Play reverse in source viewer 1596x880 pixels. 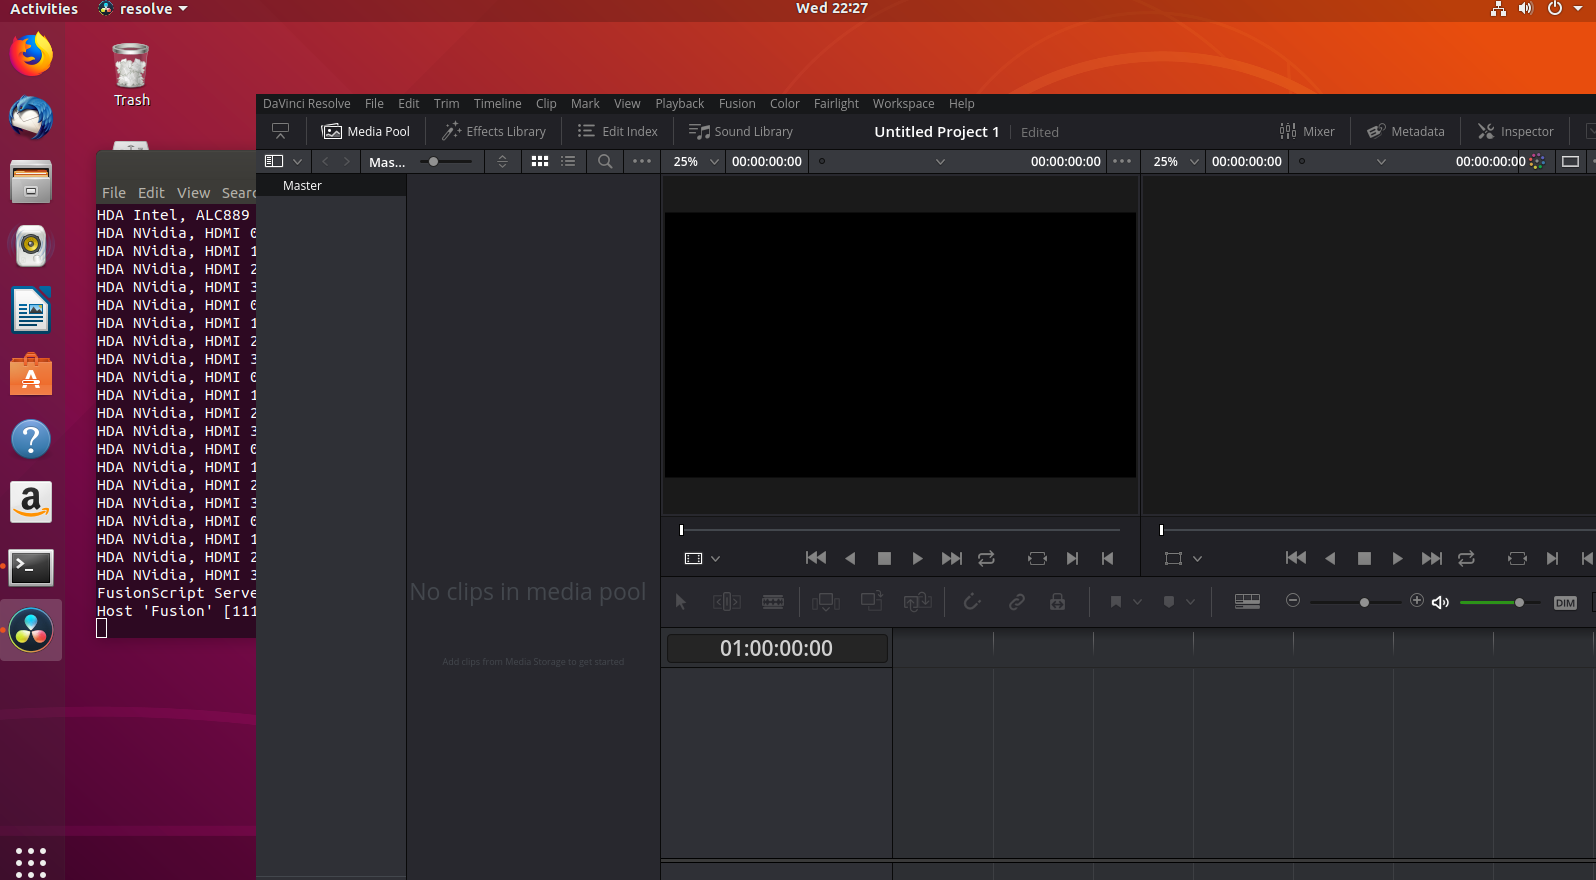pyautogui.click(x=850, y=558)
